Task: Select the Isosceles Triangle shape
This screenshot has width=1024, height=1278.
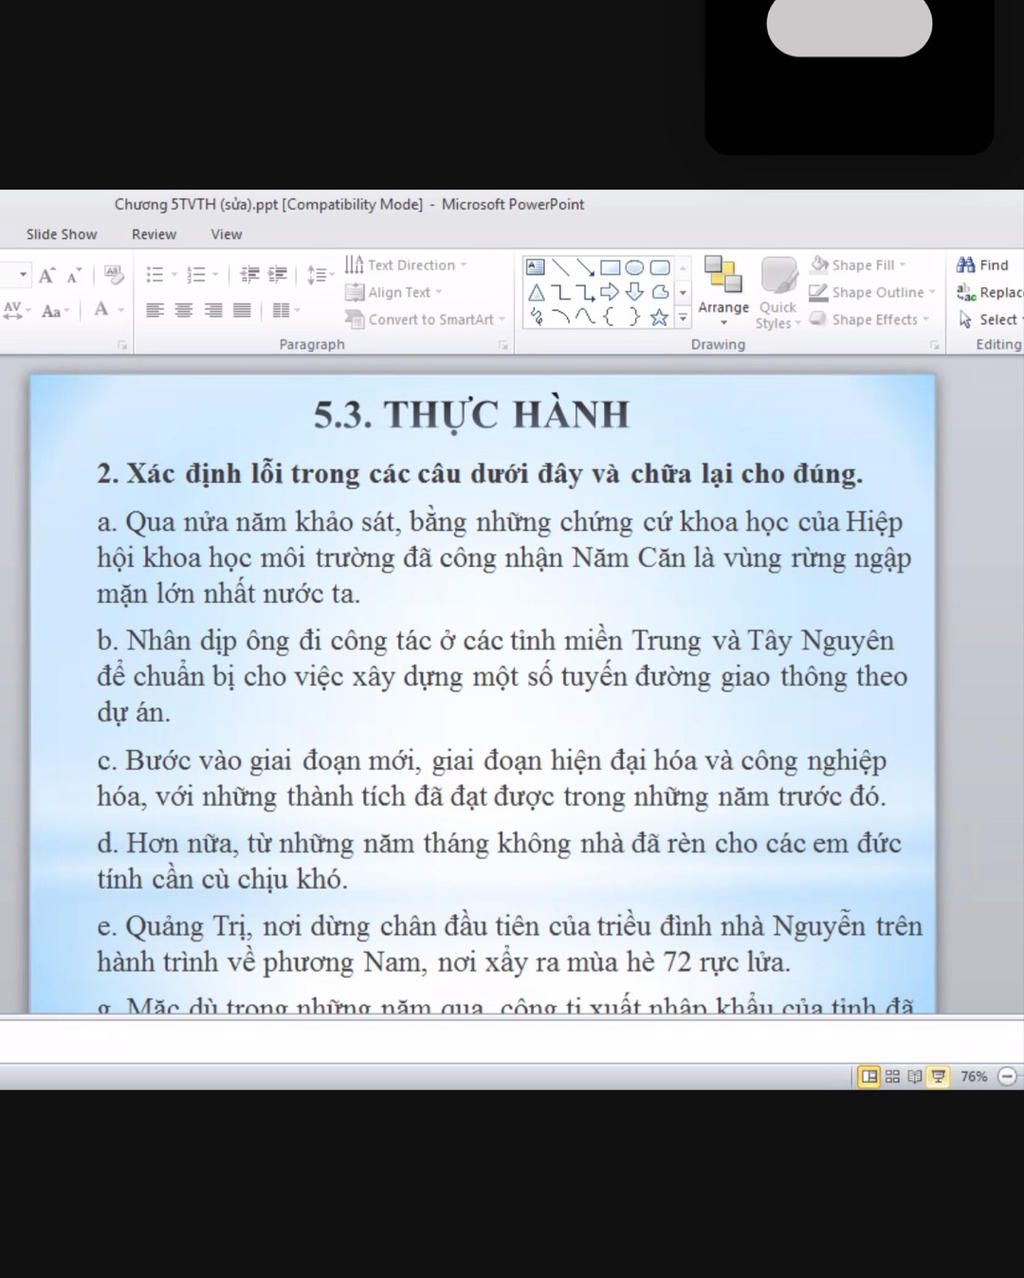Action: [x=536, y=292]
